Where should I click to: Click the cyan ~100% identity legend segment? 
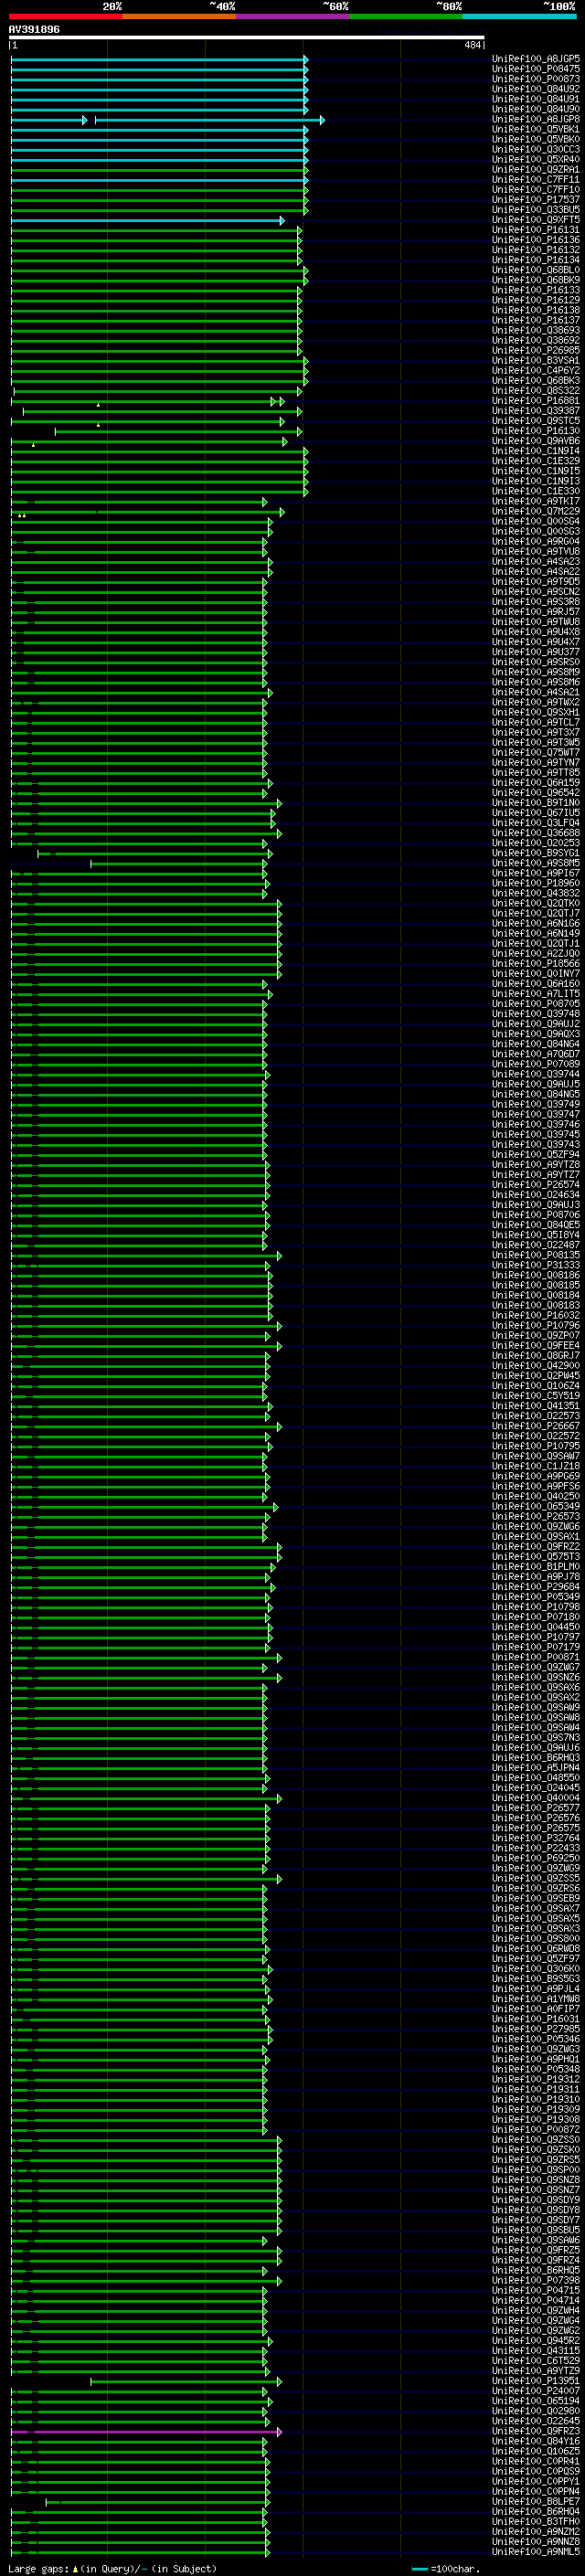520,16
